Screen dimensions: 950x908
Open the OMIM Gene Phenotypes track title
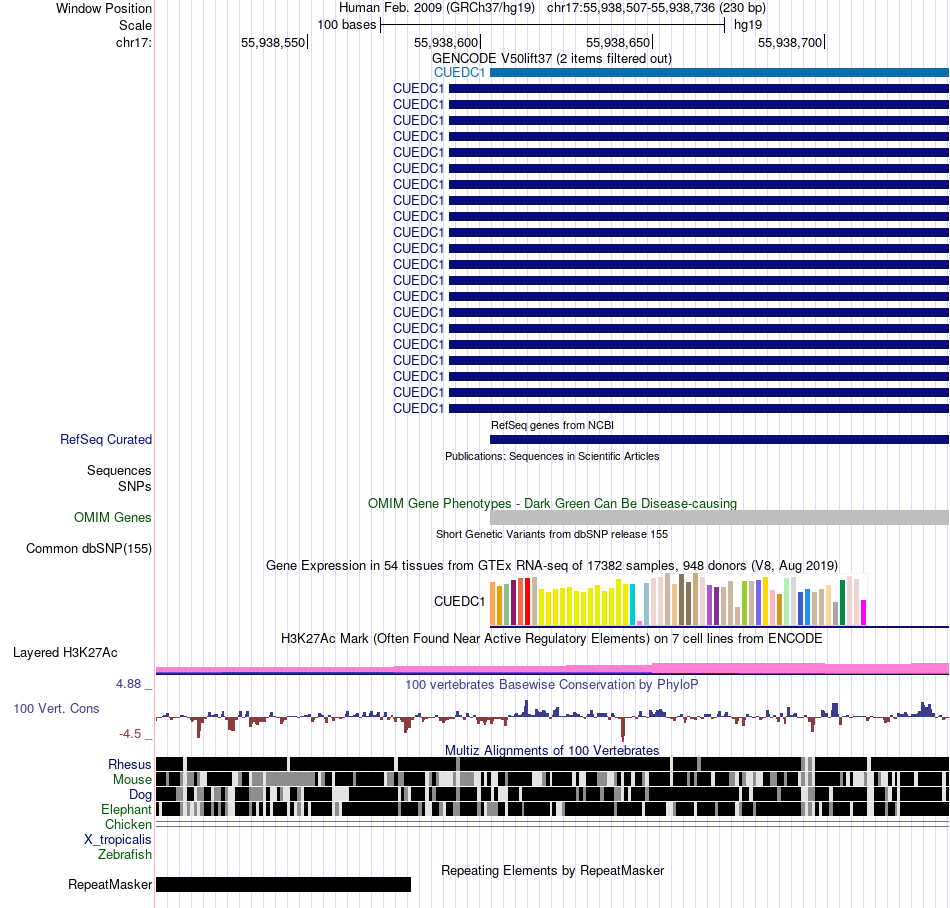click(x=552, y=503)
